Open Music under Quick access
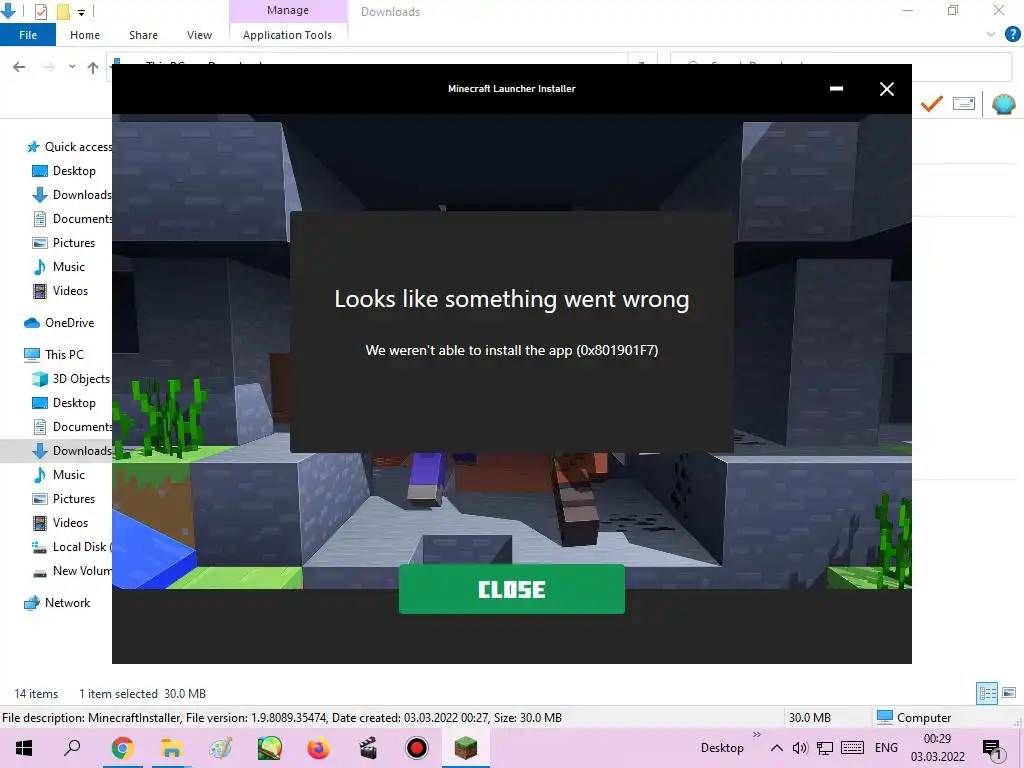The height and width of the screenshot is (768, 1024). (x=59, y=267)
